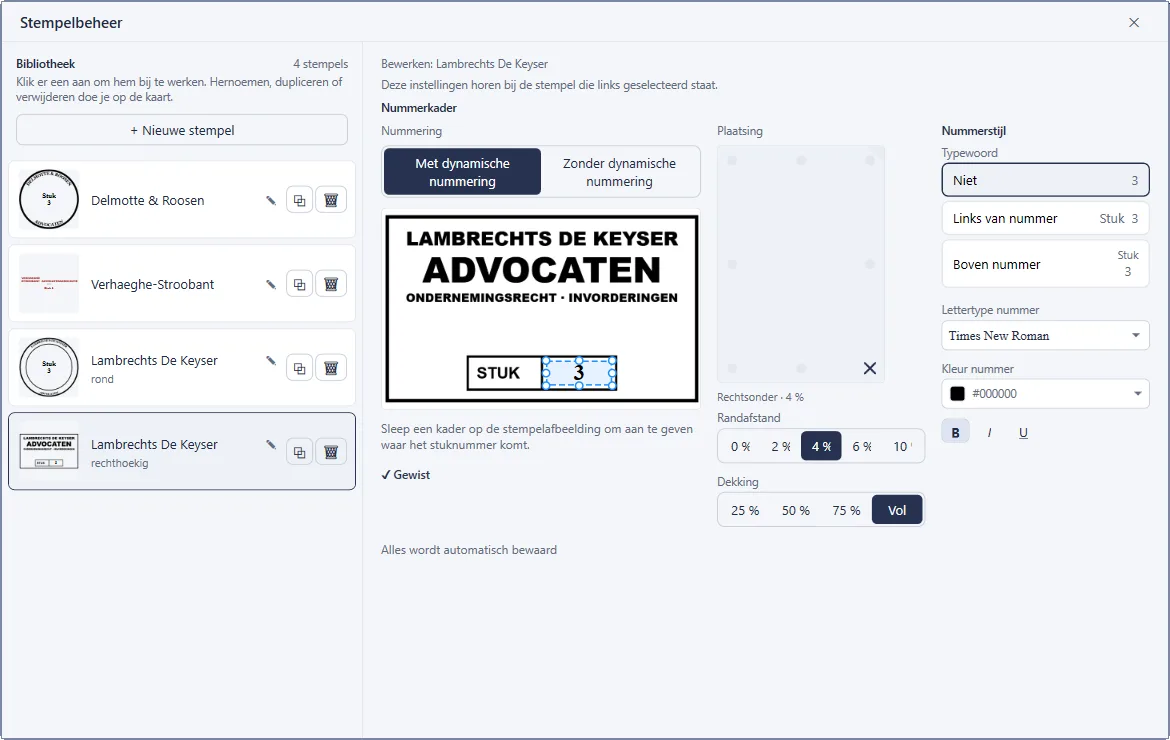Click the 'Rechtsonder · 4 %' label
Screen dimensions: 1170x740
pos(760,397)
